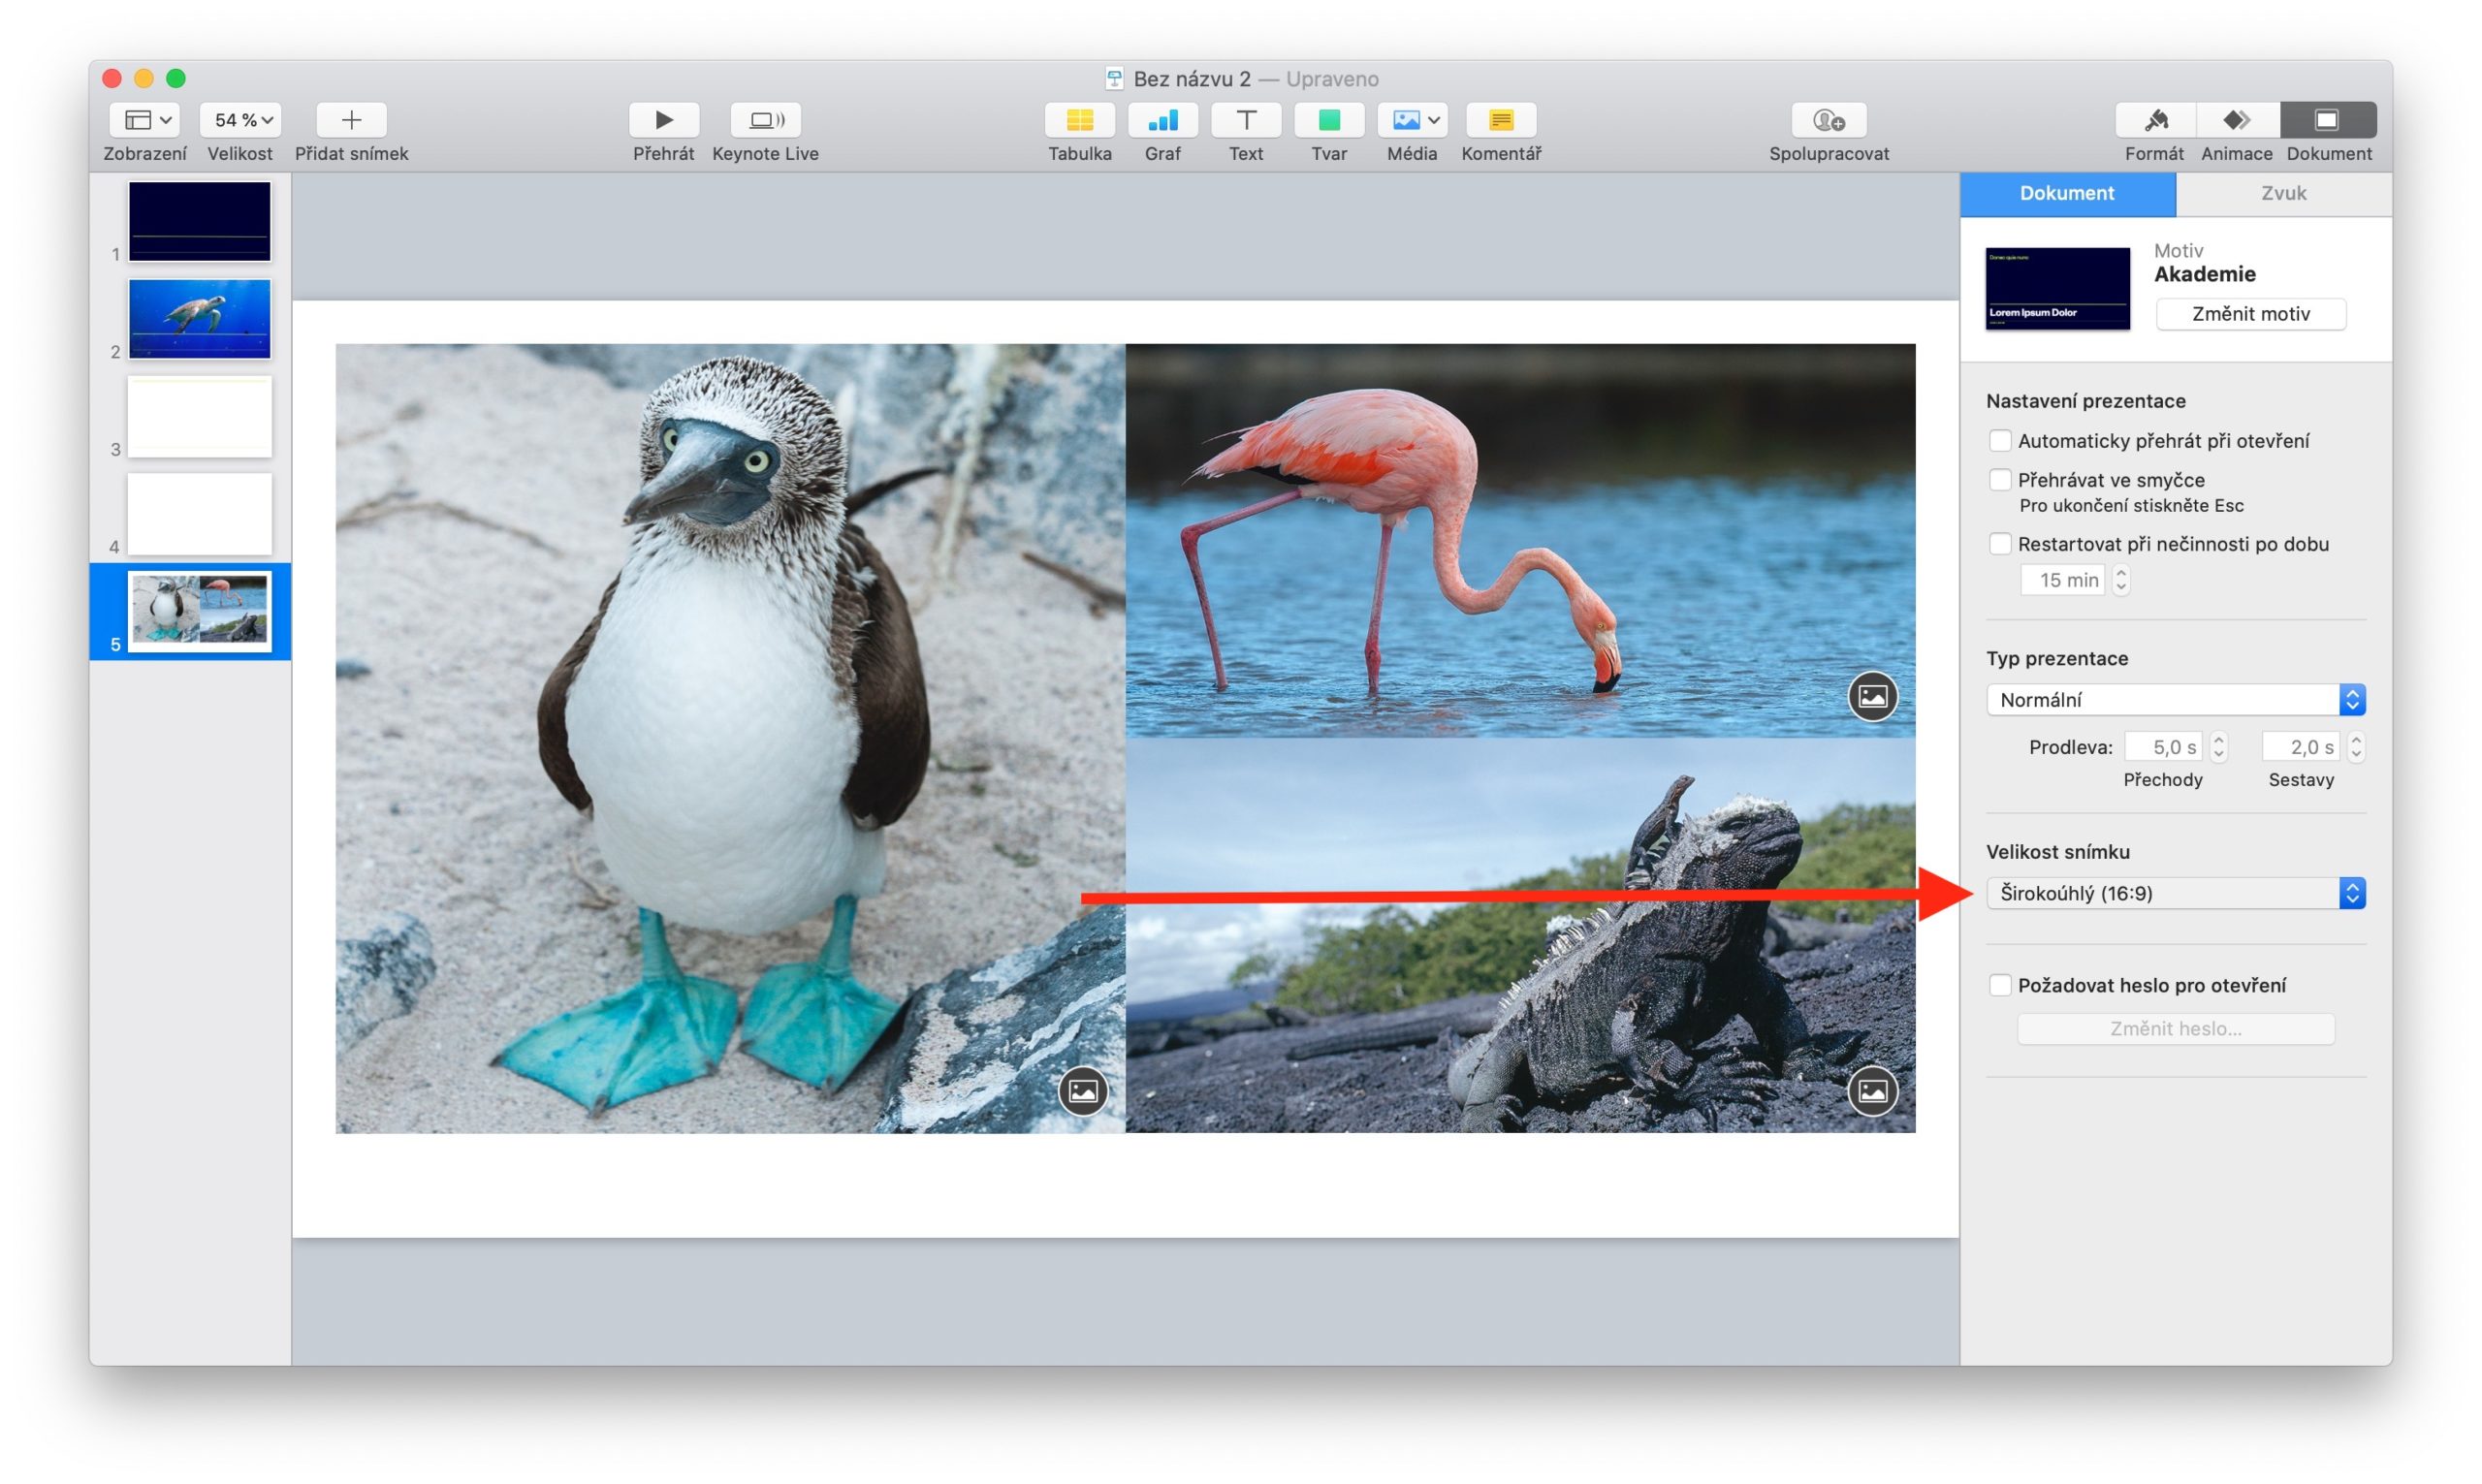Select slide 2 thumbnail with the turtle
Screen dimensions: 2482x1484
pos(199,318)
